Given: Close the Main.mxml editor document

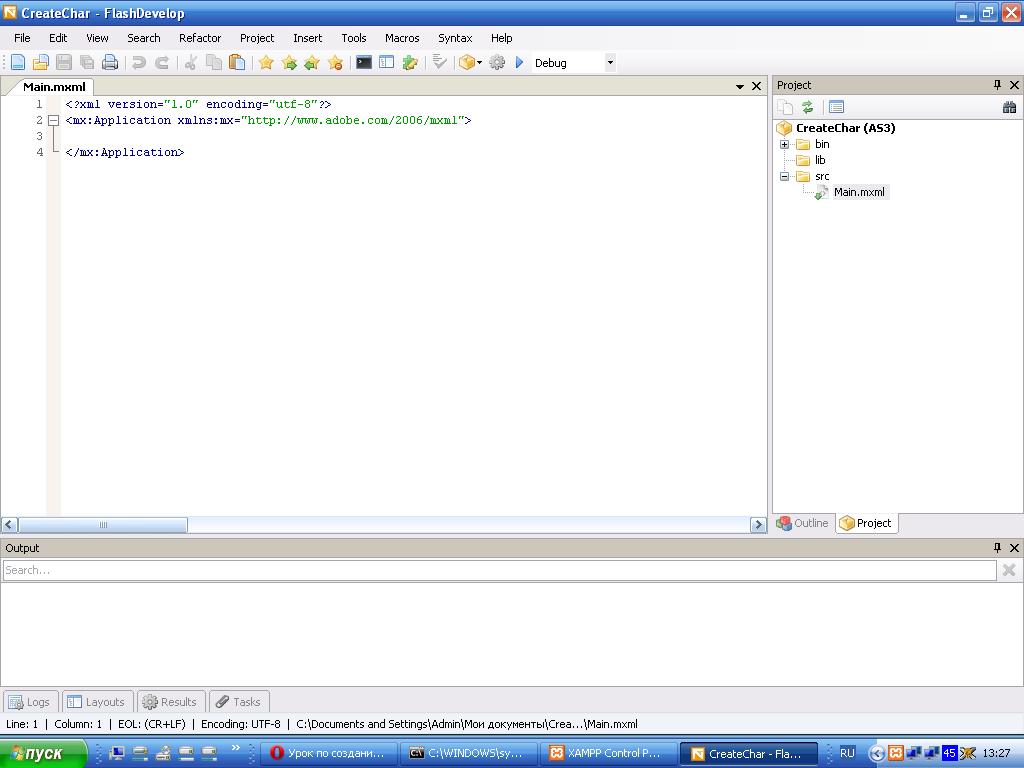Looking at the screenshot, I should 756,86.
